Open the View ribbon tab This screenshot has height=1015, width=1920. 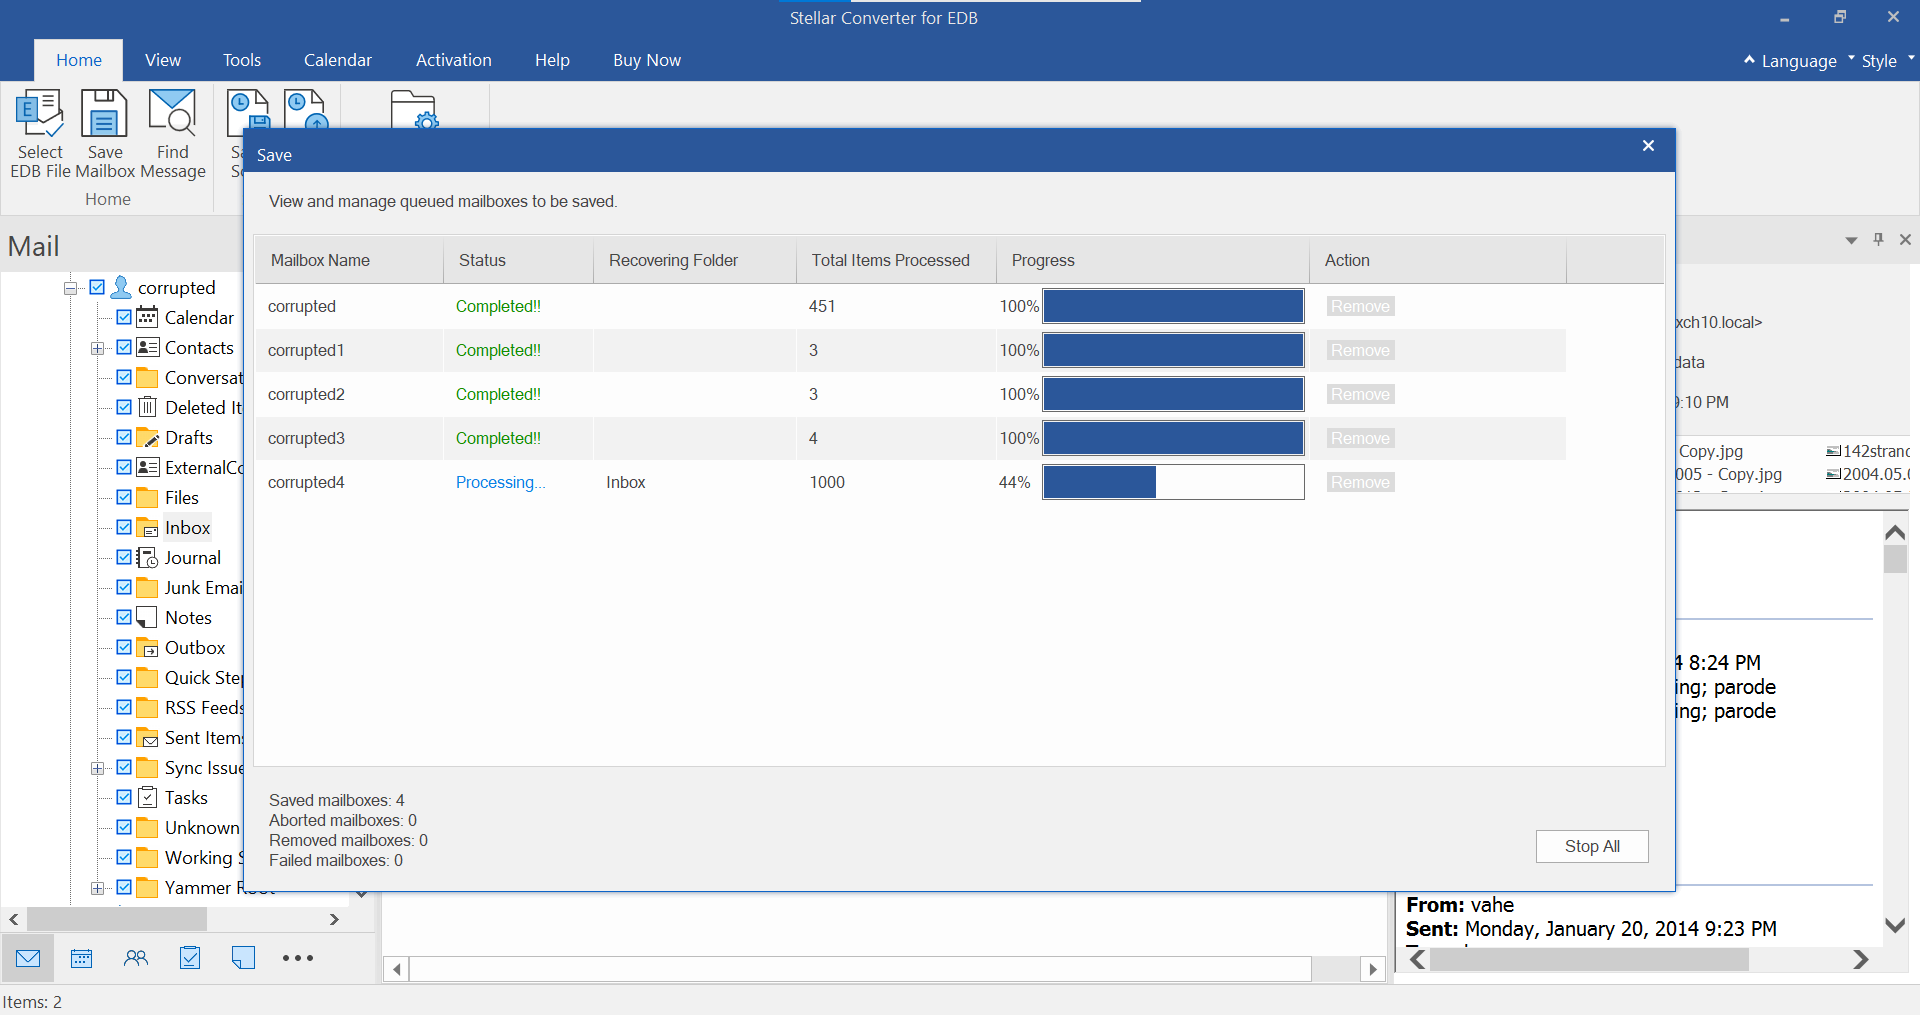click(x=163, y=60)
